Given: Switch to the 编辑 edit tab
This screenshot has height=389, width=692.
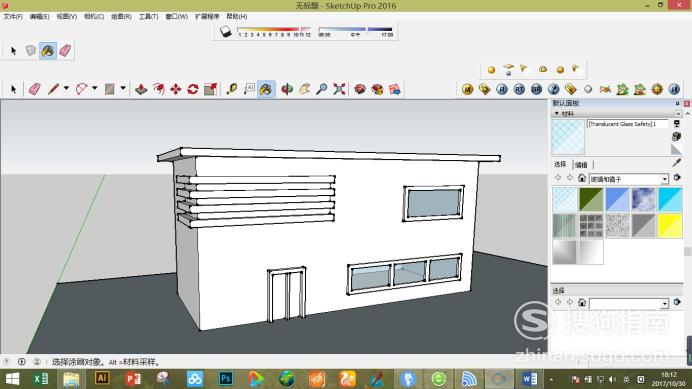Looking at the screenshot, I should [581, 165].
